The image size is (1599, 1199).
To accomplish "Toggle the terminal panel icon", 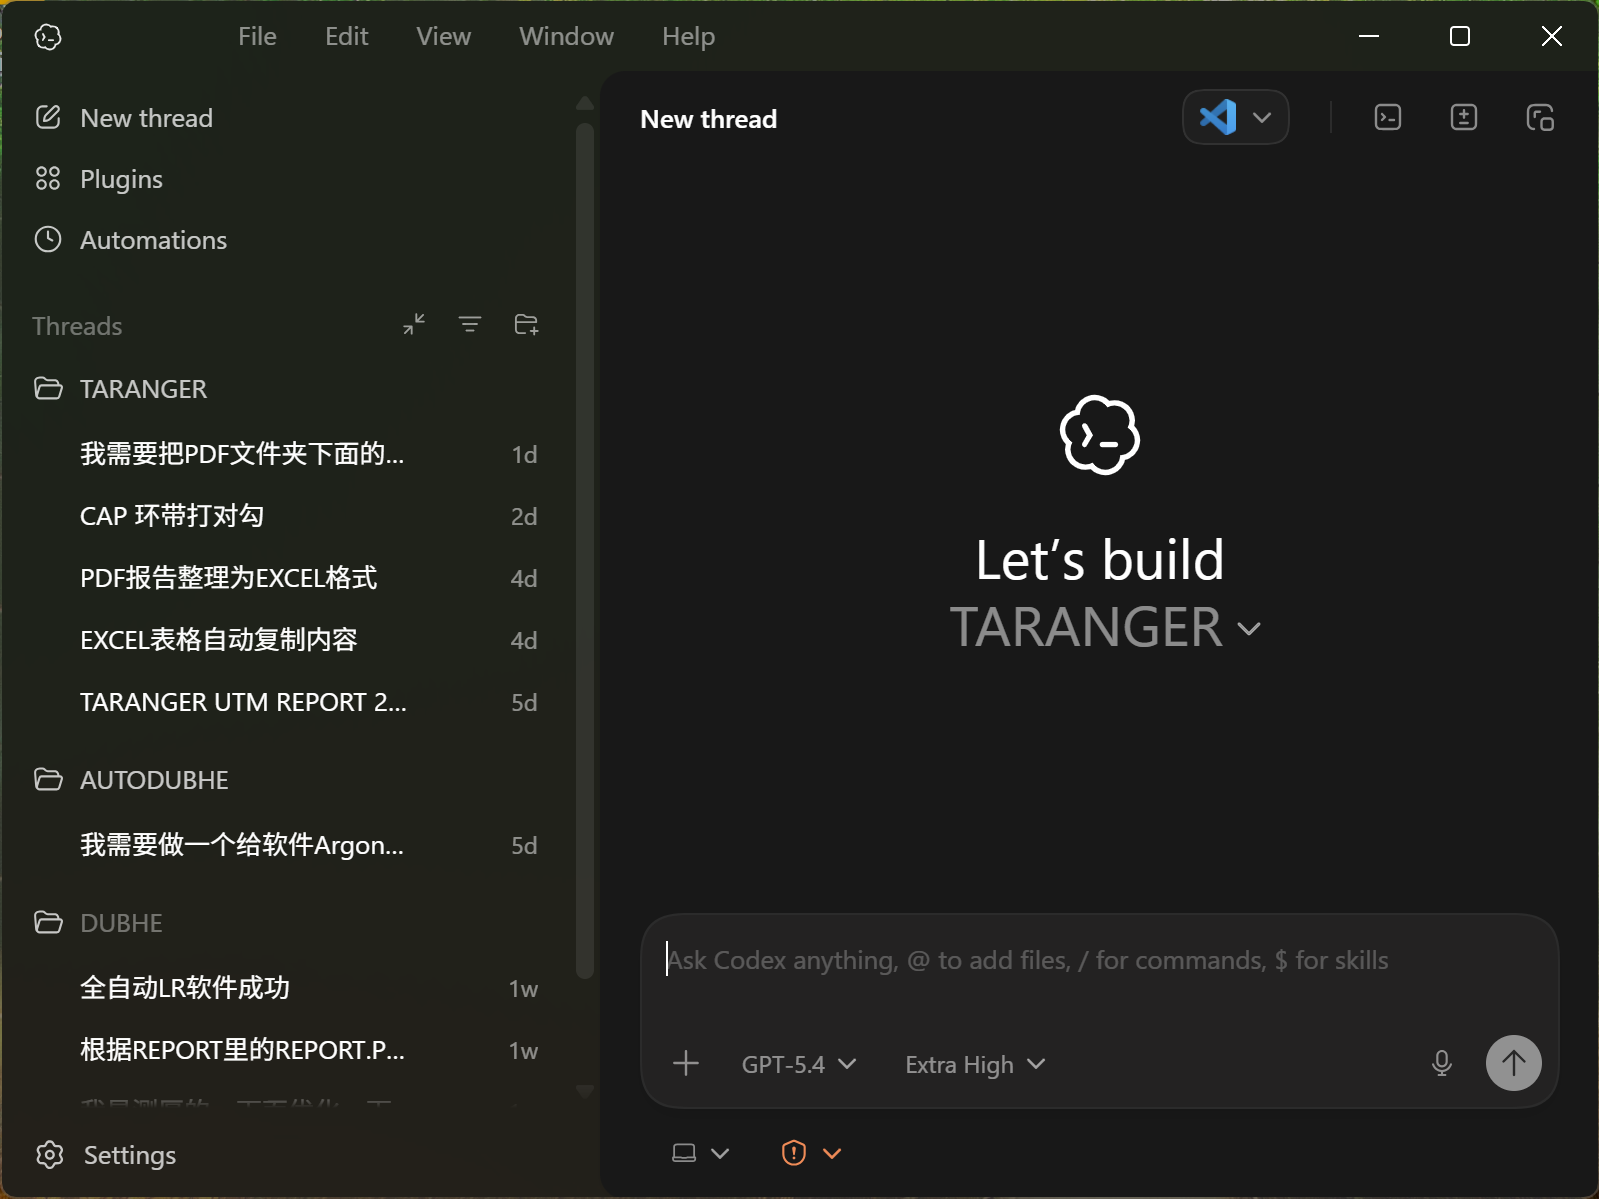I will click(1388, 118).
